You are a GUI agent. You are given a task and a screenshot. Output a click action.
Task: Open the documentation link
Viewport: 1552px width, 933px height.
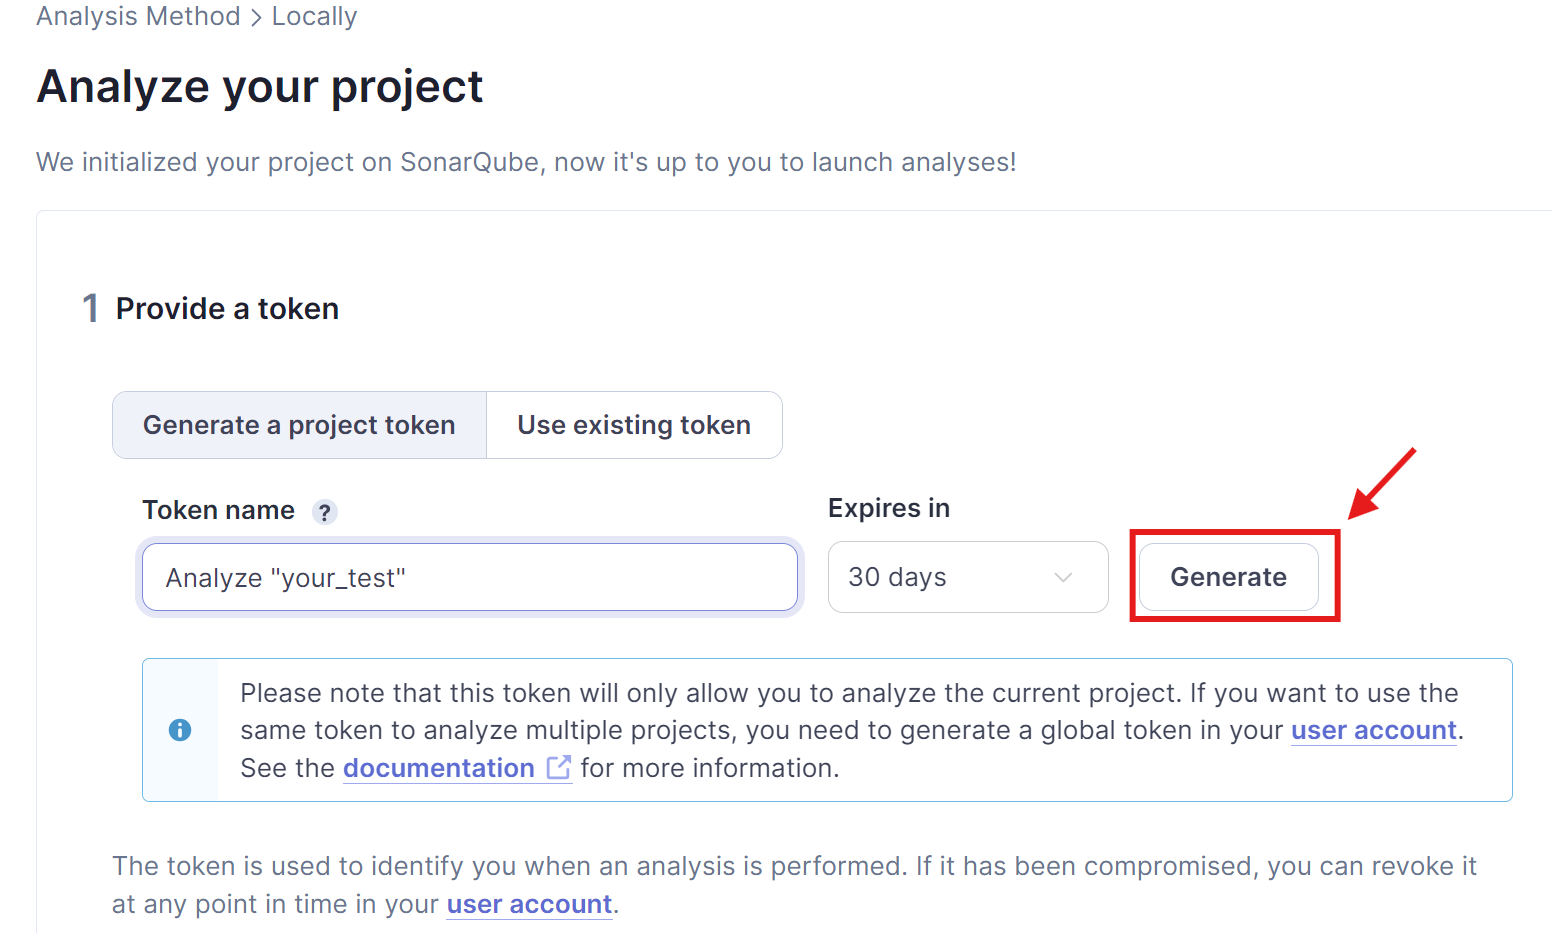pyautogui.click(x=438, y=768)
